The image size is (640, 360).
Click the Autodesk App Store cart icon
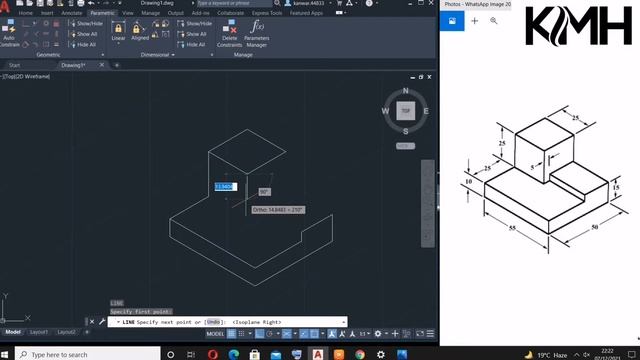339,3
